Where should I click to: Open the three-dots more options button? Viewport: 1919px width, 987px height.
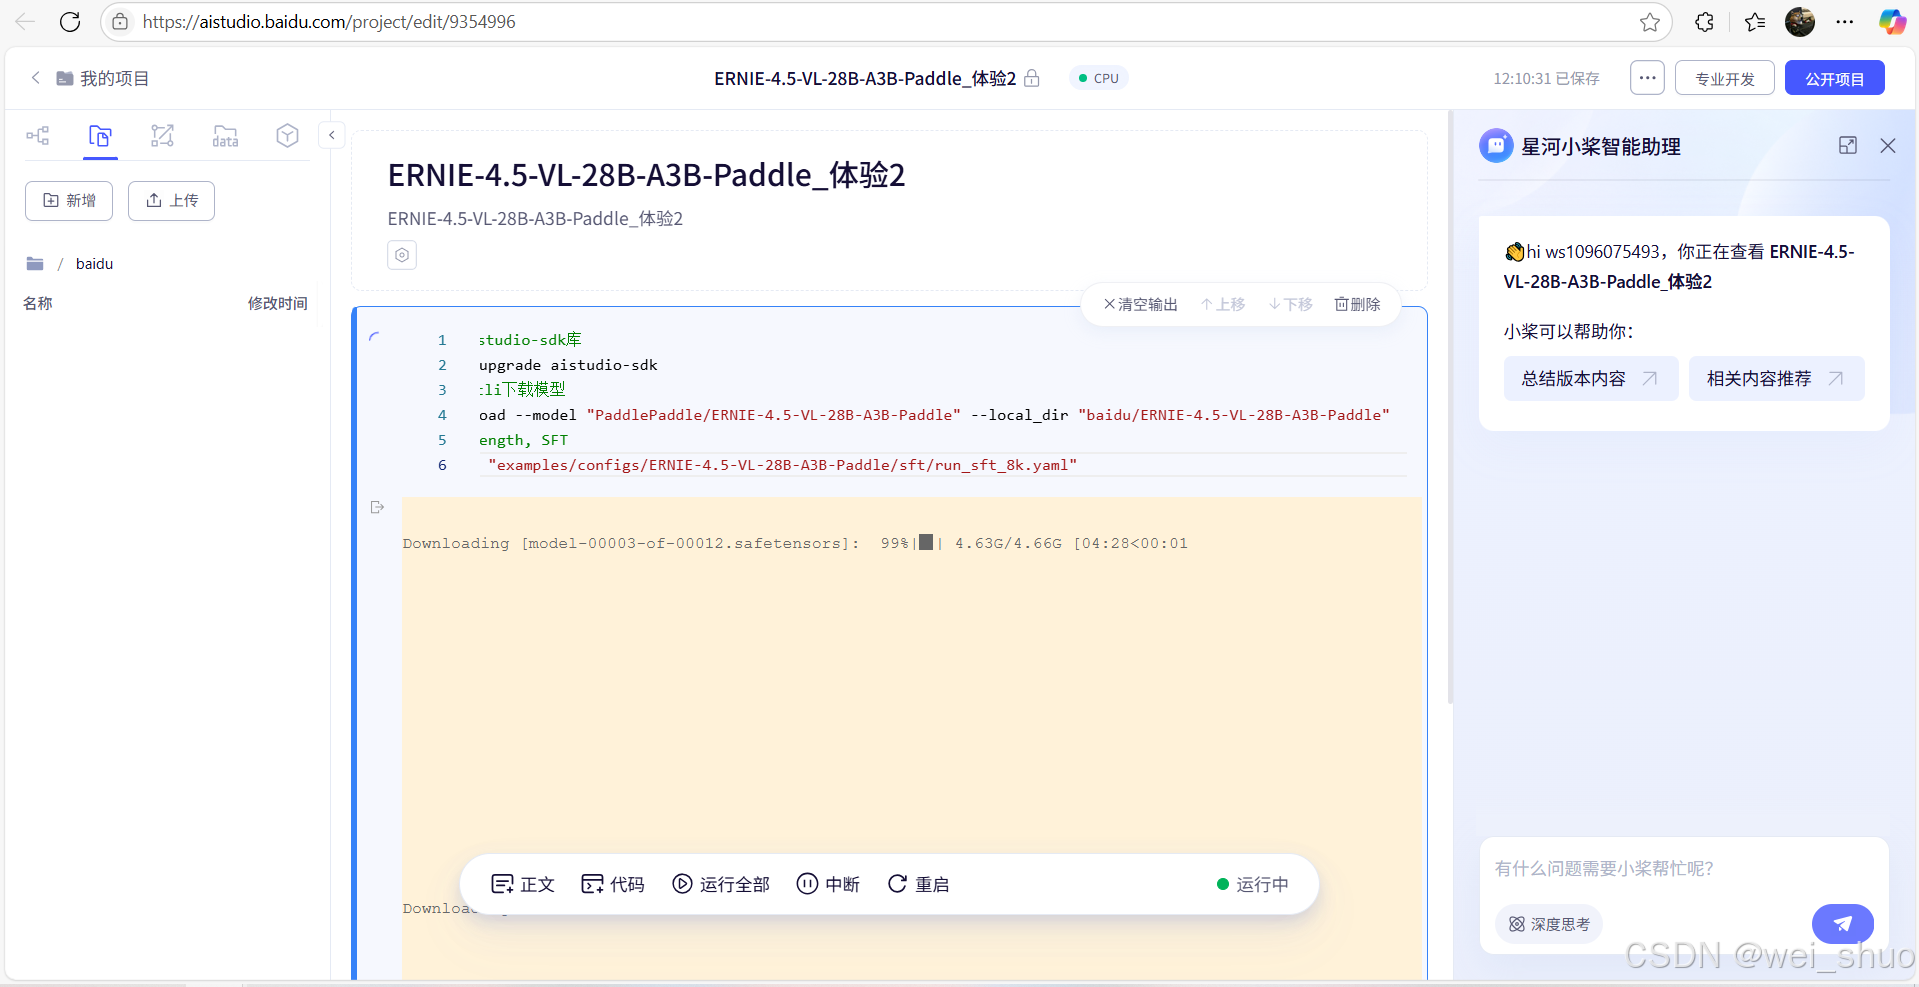1647,78
